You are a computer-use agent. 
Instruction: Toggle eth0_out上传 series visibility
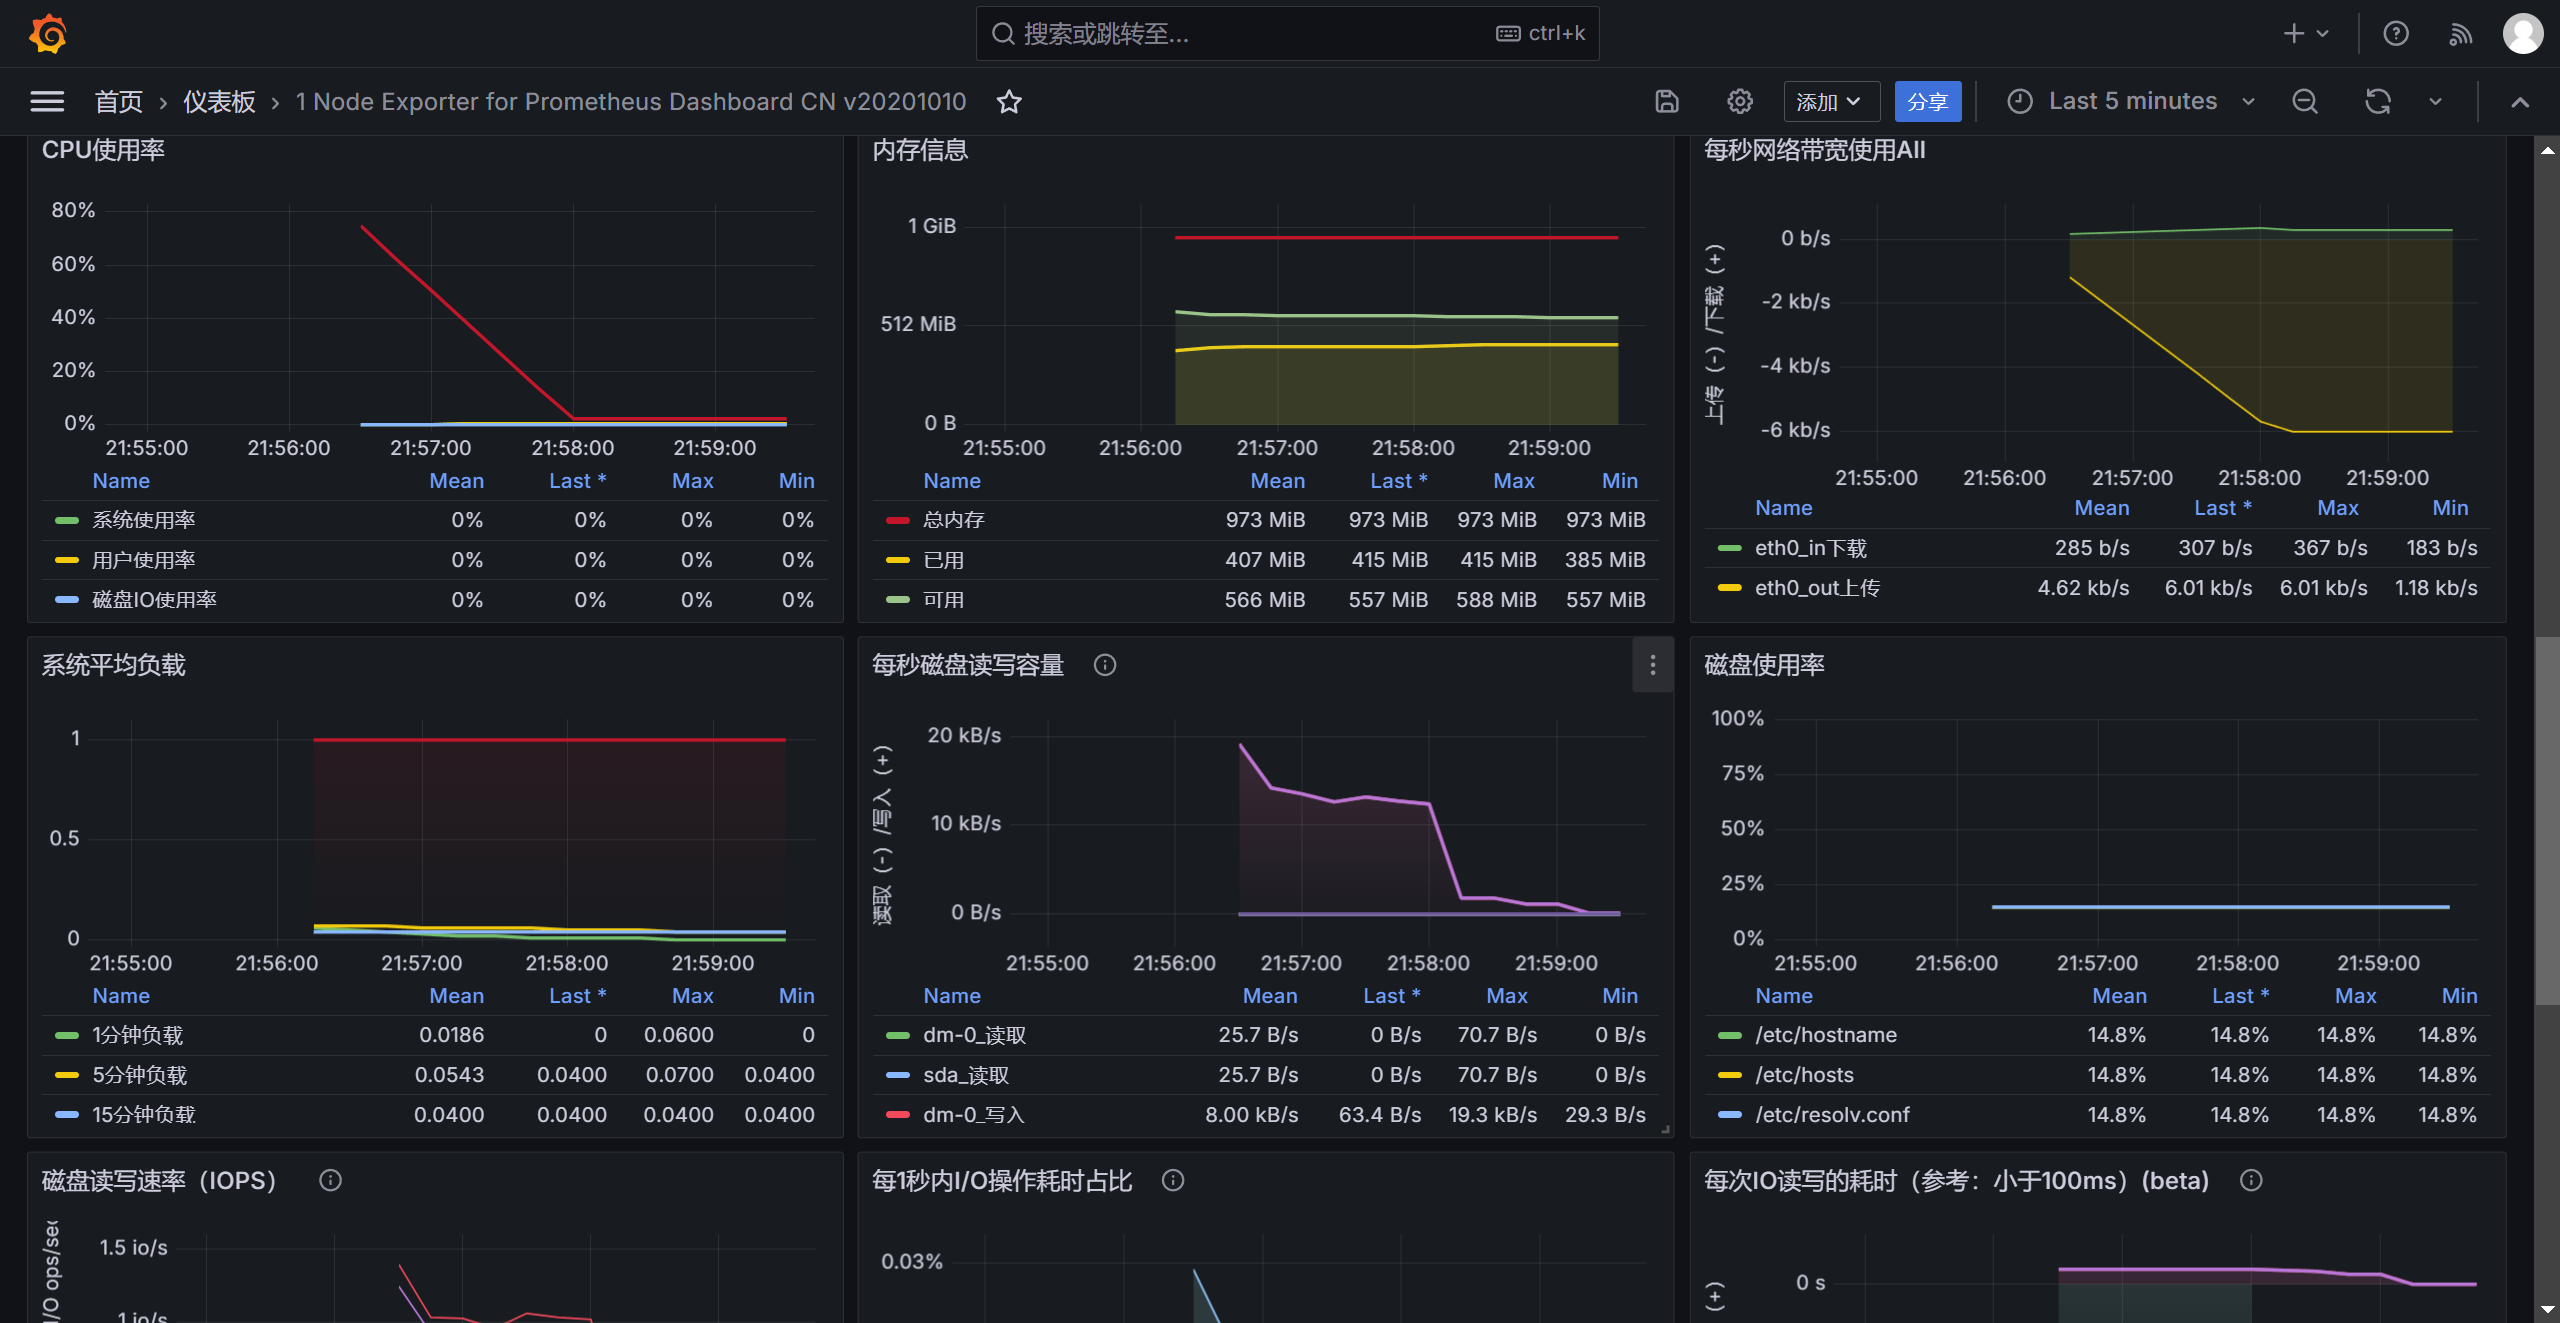point(1817,588)
